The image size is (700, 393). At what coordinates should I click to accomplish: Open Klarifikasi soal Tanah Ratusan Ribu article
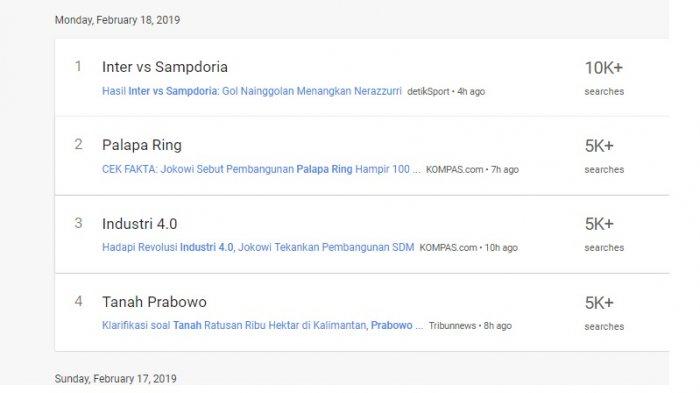click(x=262, y=326)
